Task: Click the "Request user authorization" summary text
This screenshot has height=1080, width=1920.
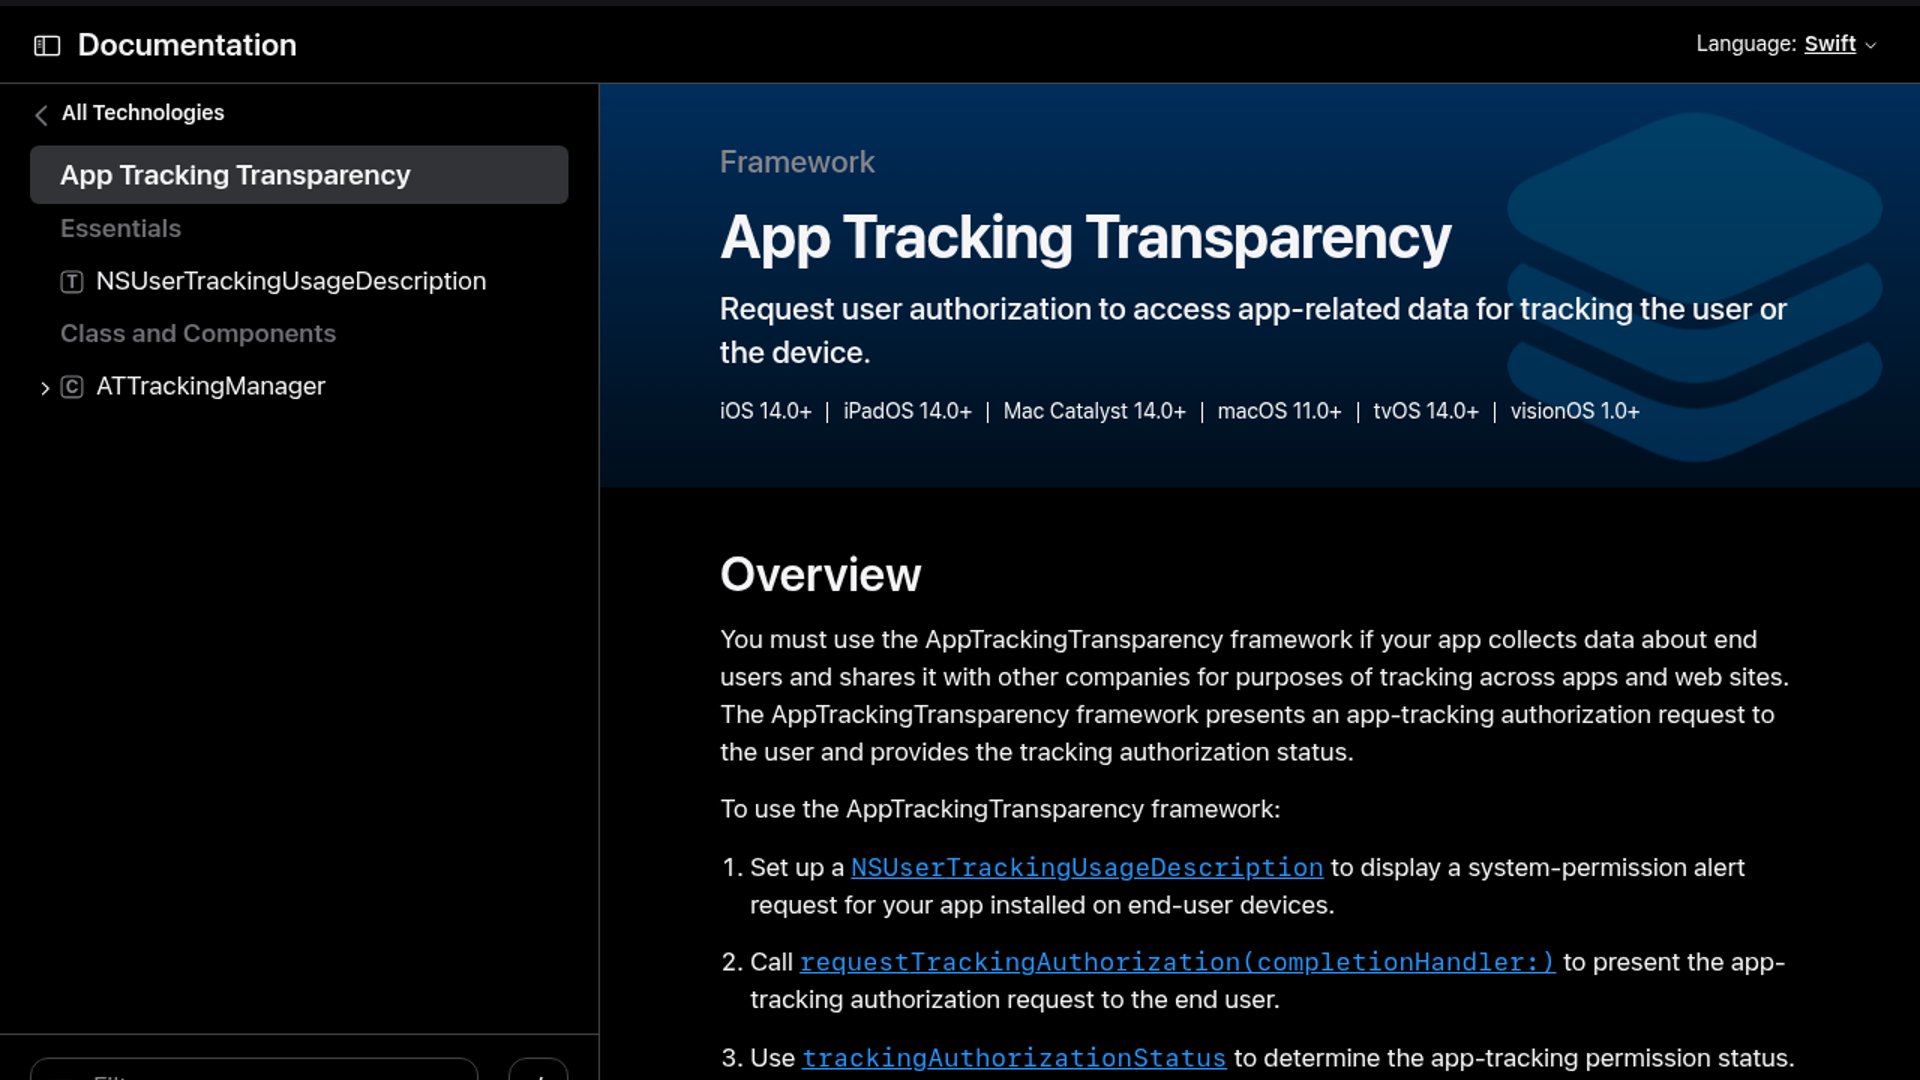Action: [1253, 331]
